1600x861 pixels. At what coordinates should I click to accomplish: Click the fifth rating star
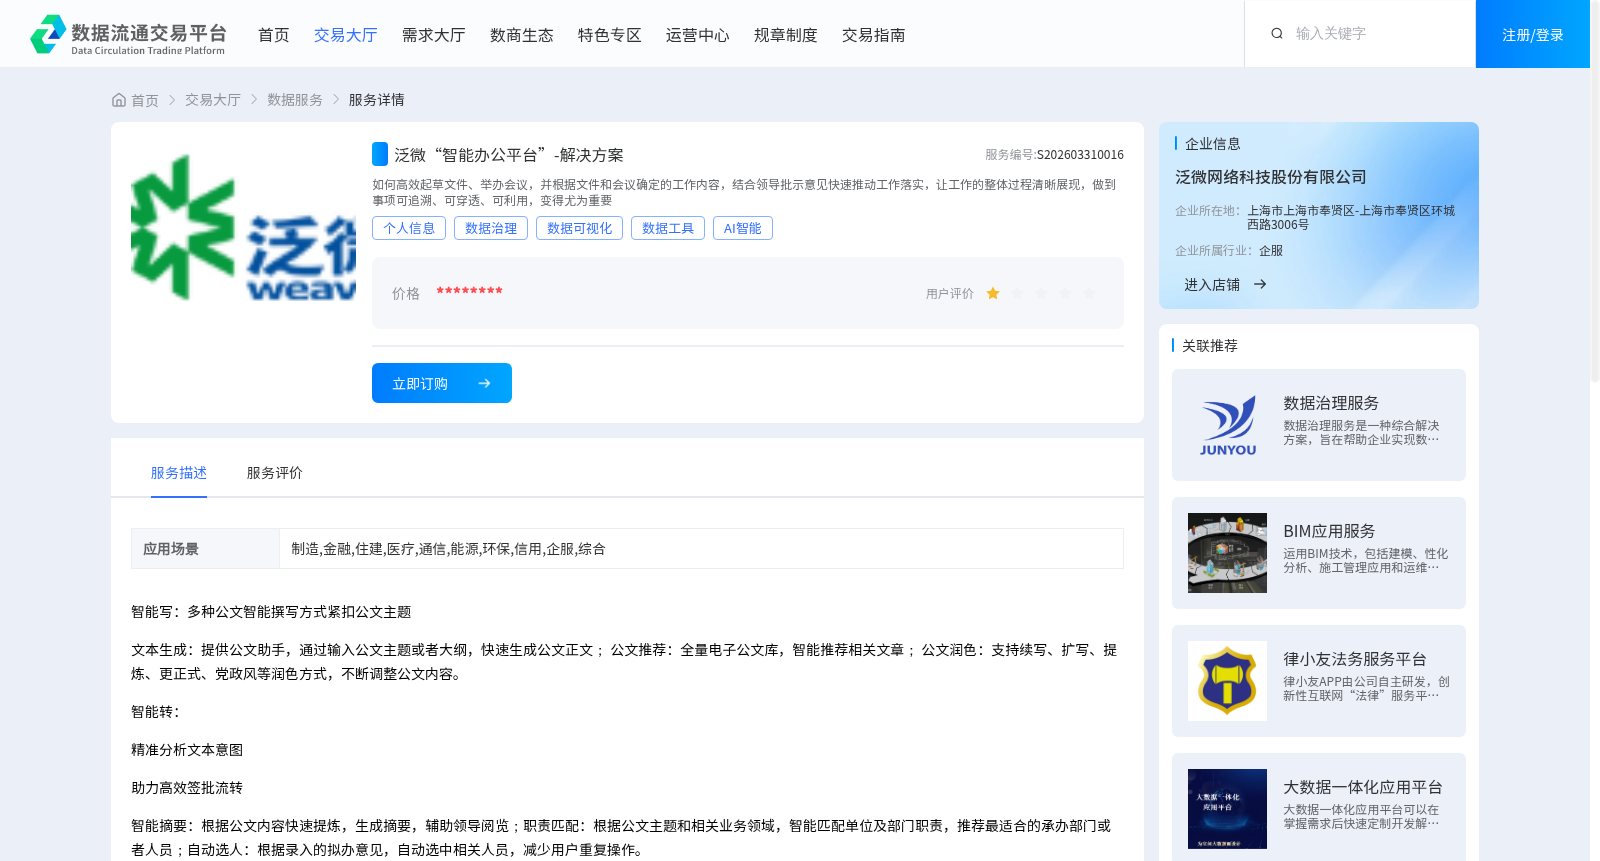pos(1089,293)
